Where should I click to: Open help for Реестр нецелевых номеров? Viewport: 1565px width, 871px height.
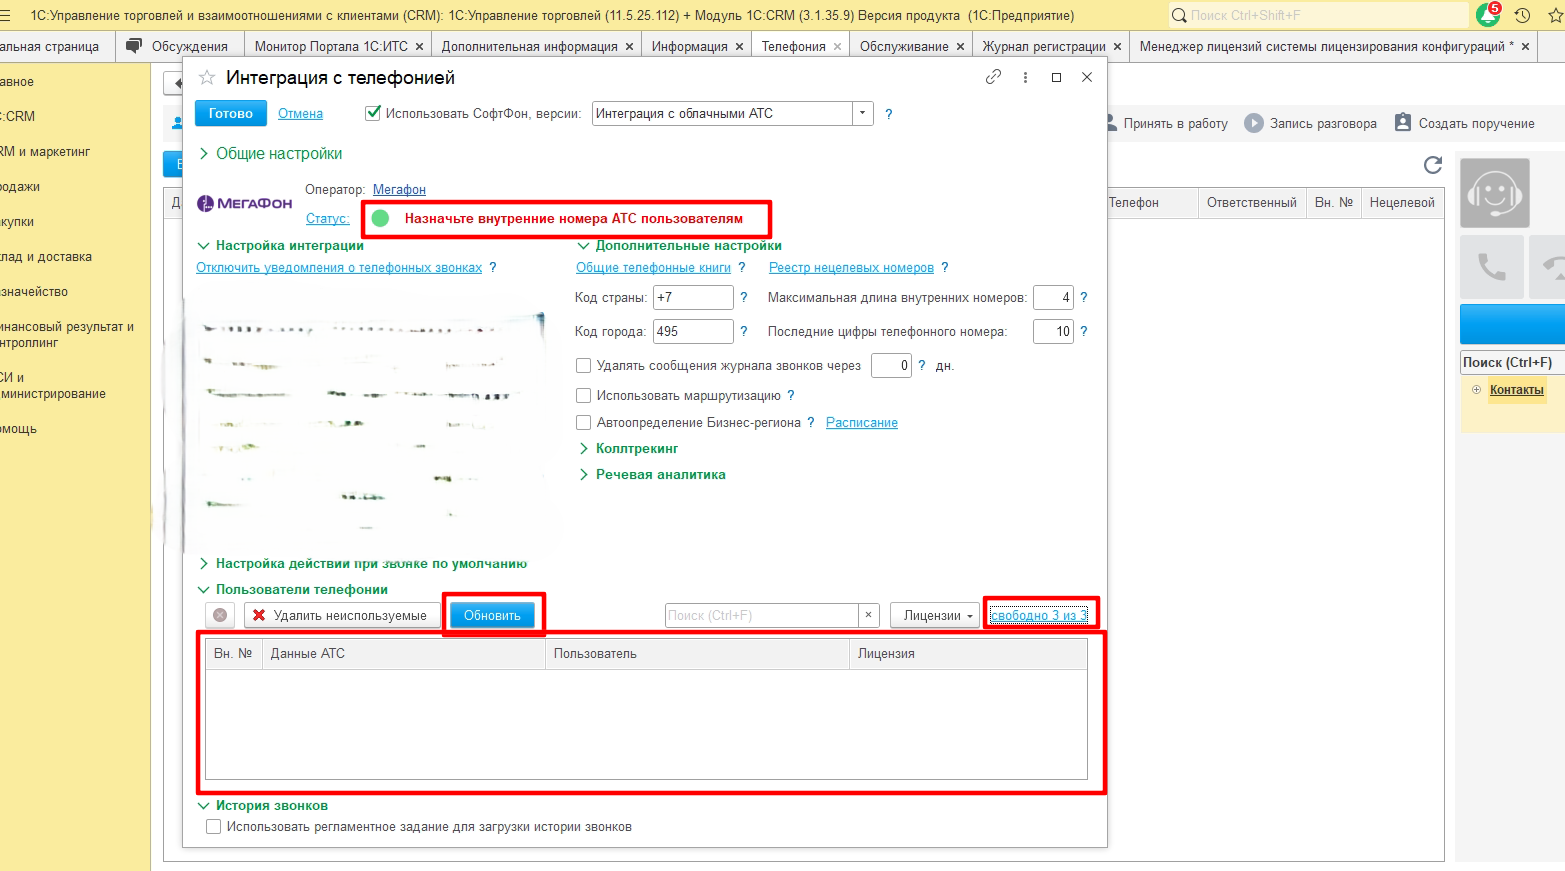pos(944,267)
